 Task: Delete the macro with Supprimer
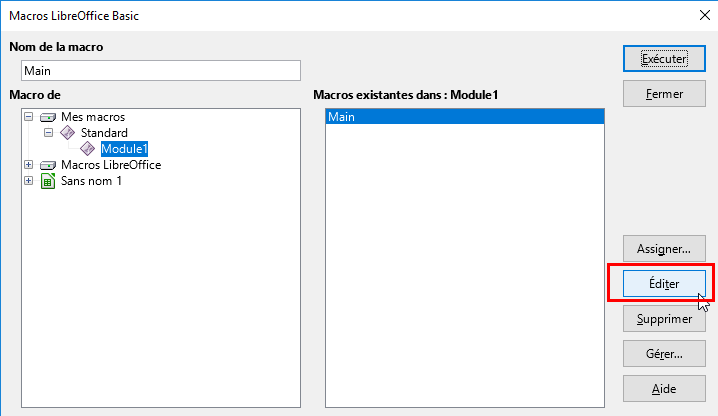click(x=664, y=319)
